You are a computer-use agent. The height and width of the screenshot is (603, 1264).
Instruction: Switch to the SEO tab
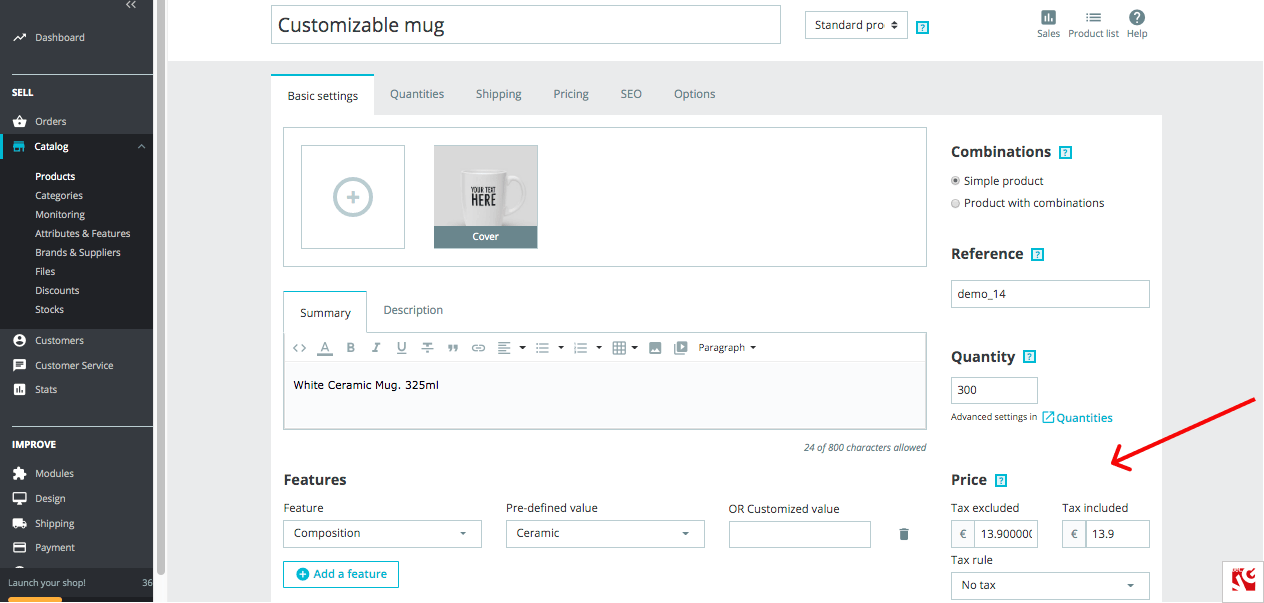(x=631, y=94)
